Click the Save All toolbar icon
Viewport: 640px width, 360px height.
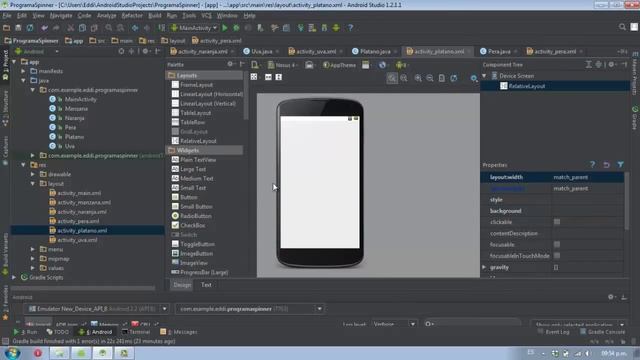pyautogui.click(x=18, y=28)
